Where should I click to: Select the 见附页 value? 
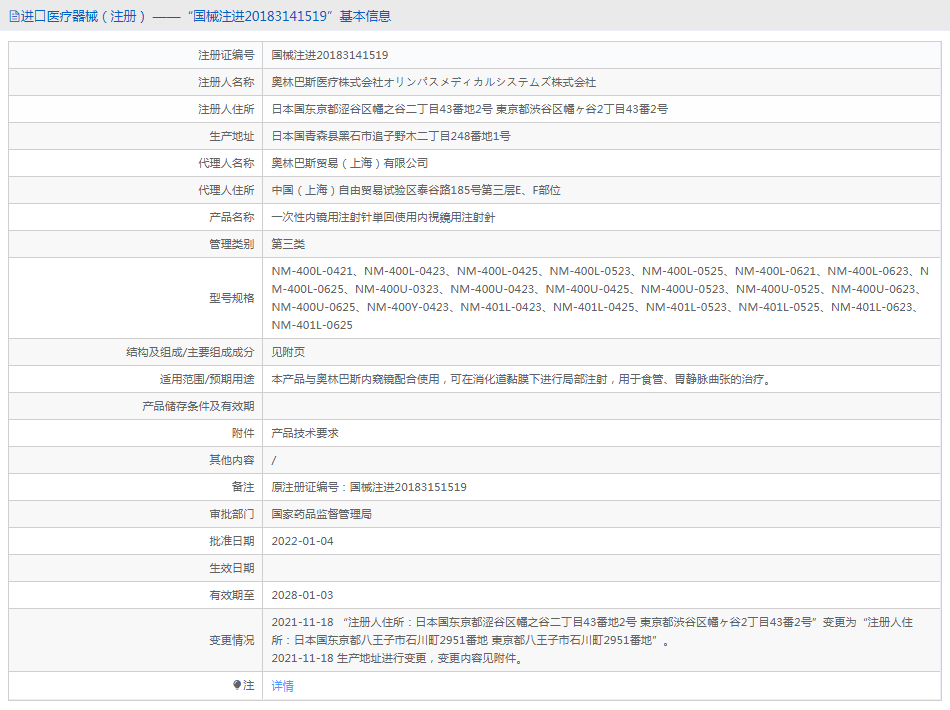click(288, 352)
